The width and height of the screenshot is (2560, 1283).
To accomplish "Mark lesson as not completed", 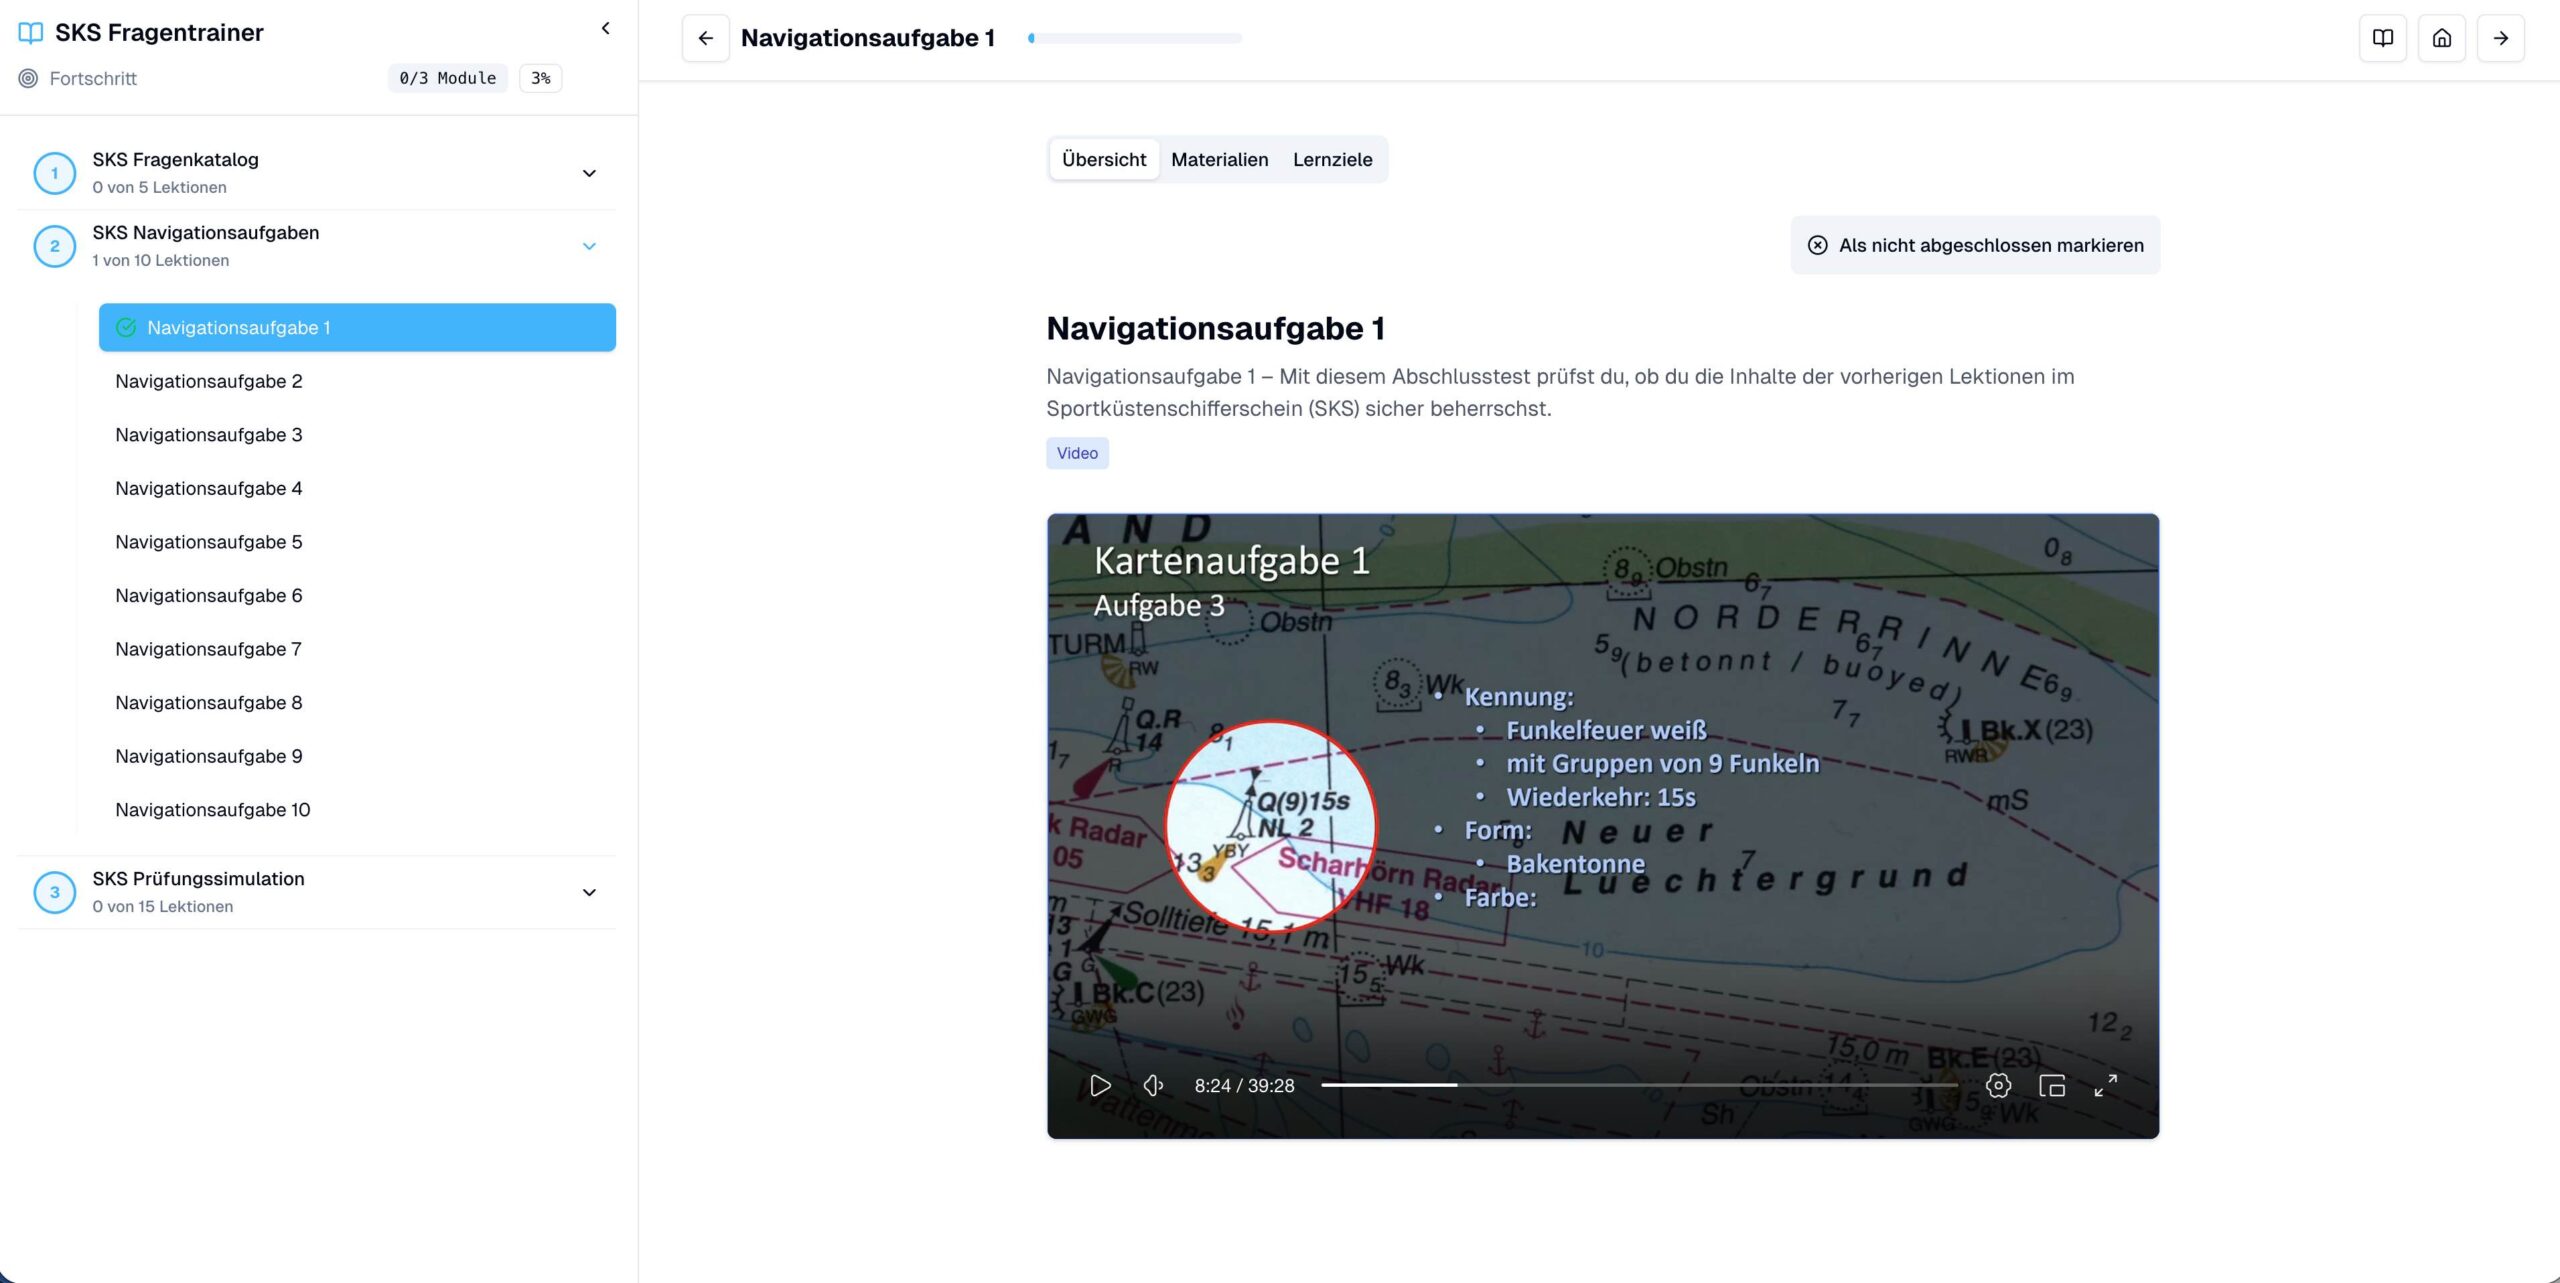I will 1974,245.
